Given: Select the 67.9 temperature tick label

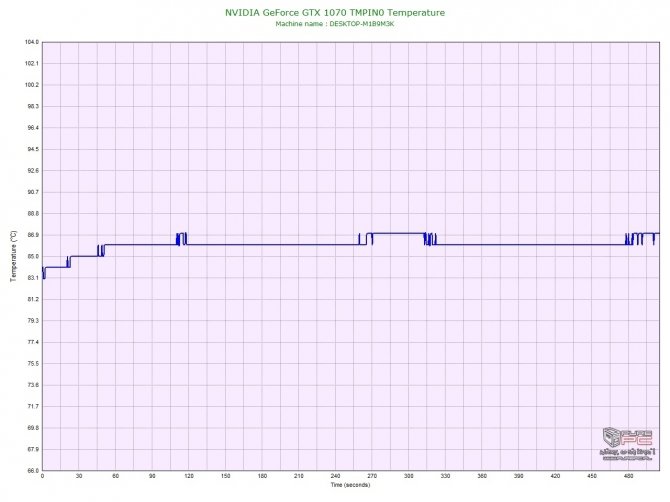Looking at the screenshot, I should 33,449.
